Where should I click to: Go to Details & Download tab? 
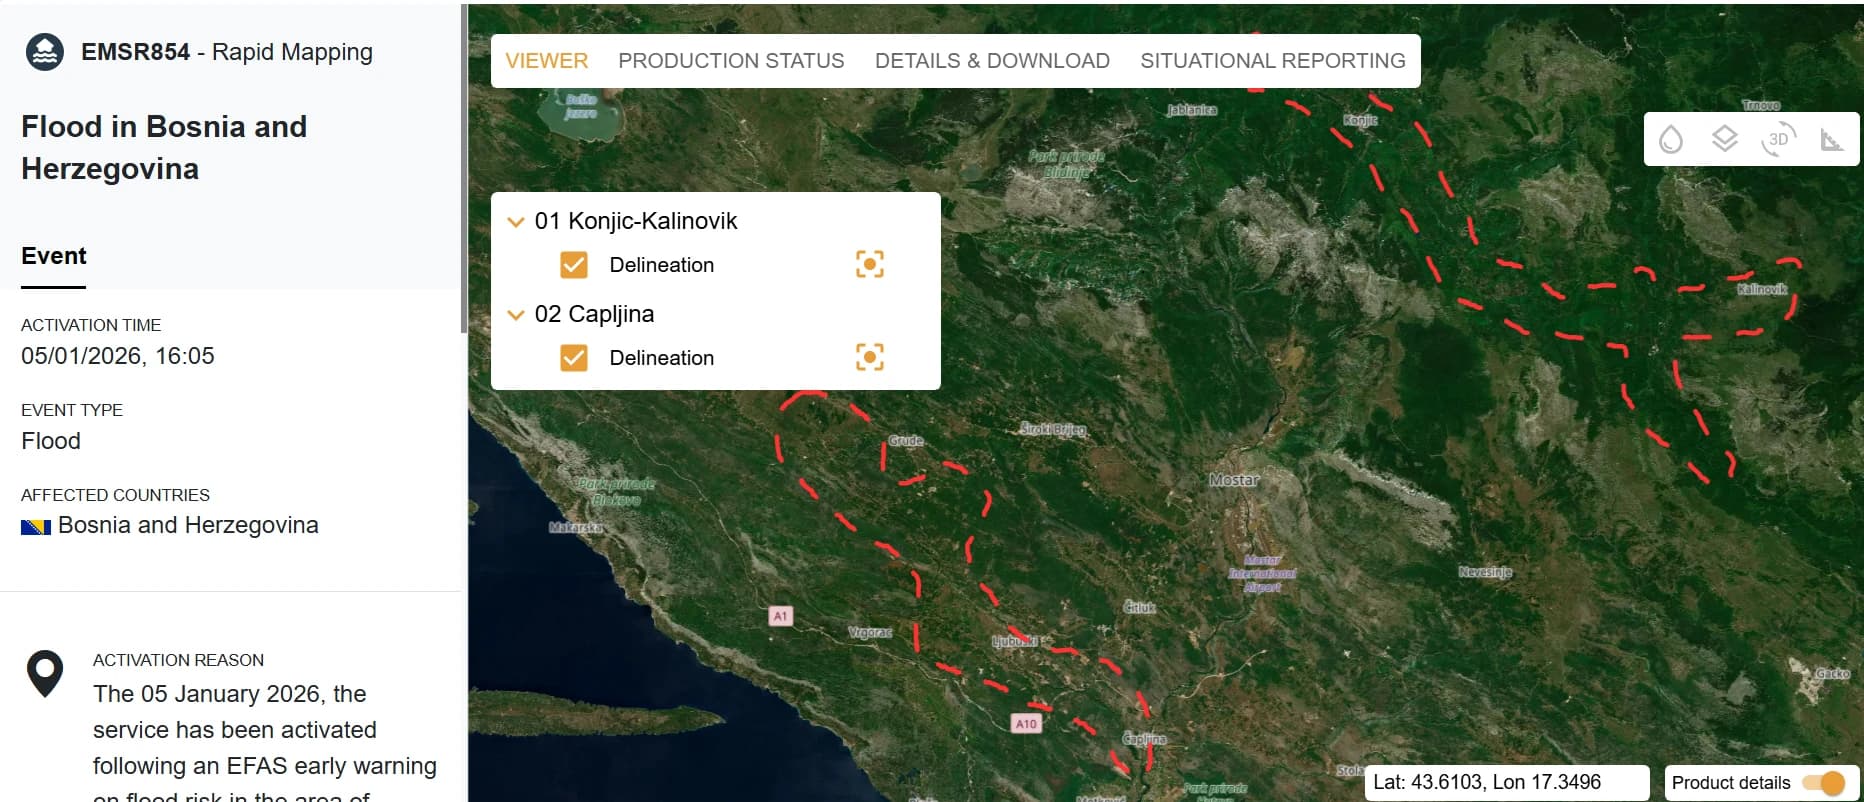[992, 61]
